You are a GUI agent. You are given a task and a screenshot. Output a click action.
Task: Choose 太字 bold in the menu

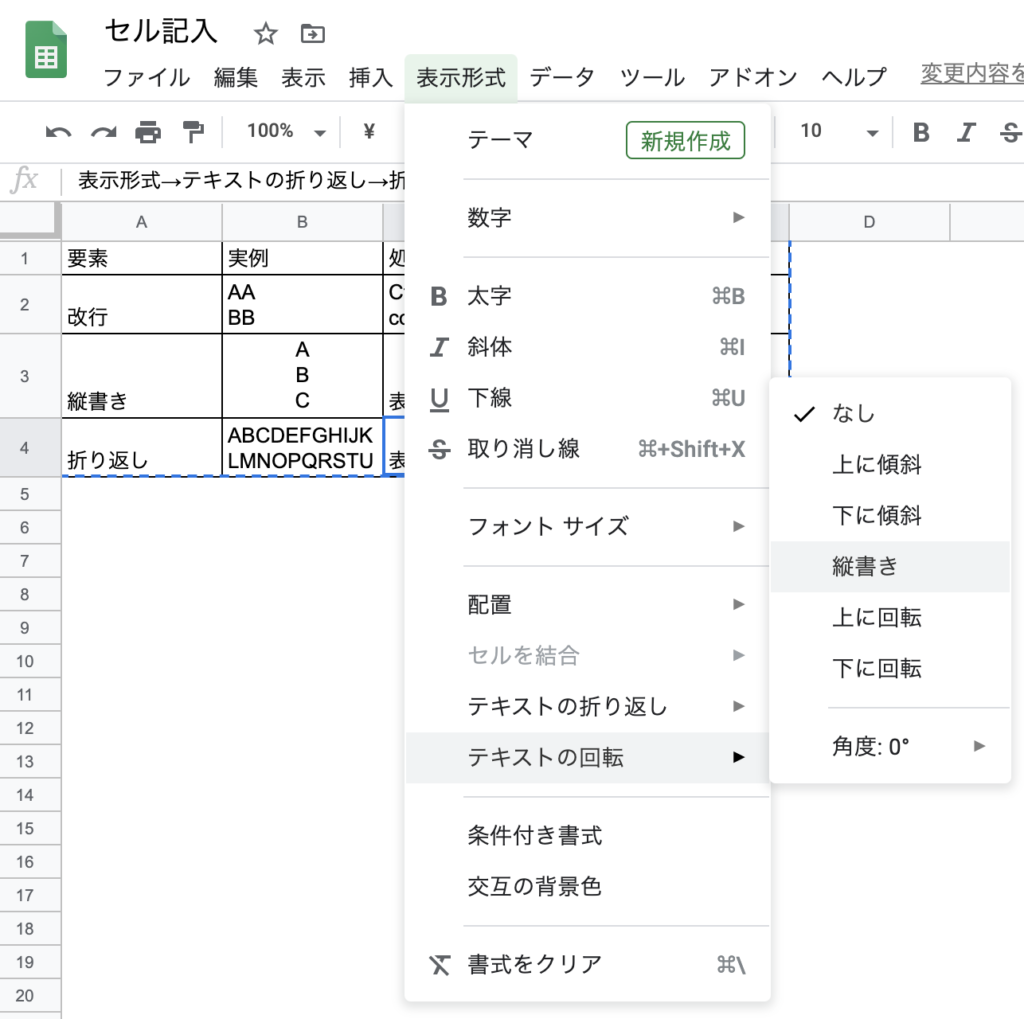pyautogui.click(x=587, y=296)
